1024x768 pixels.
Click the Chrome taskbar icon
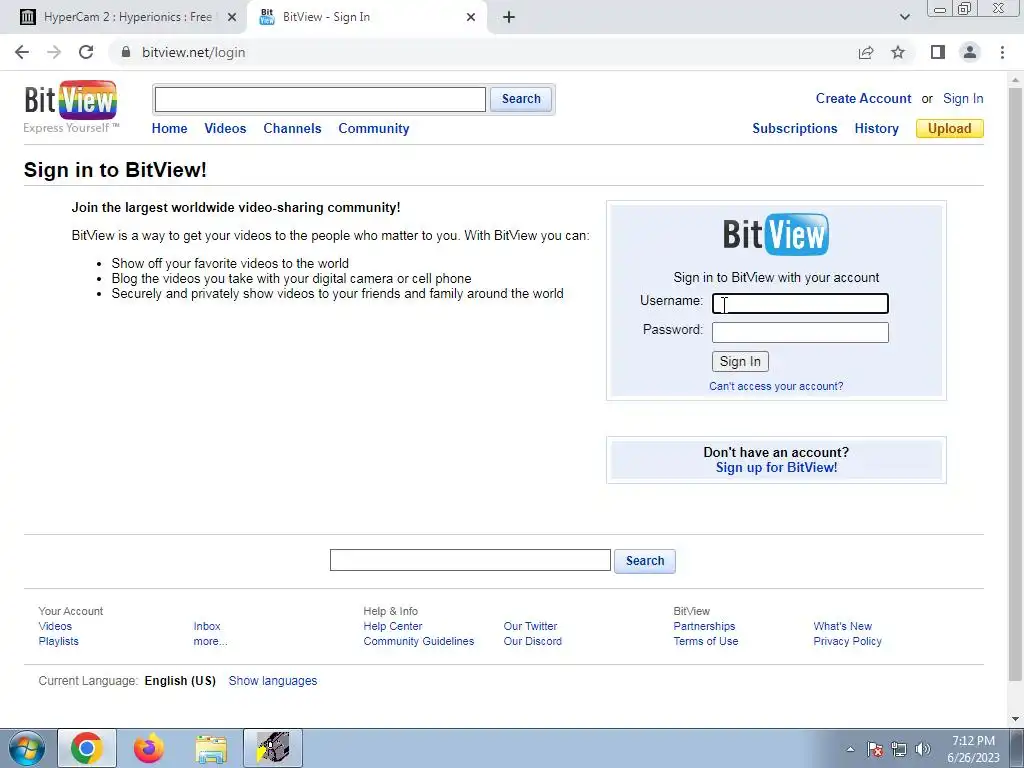87,748
